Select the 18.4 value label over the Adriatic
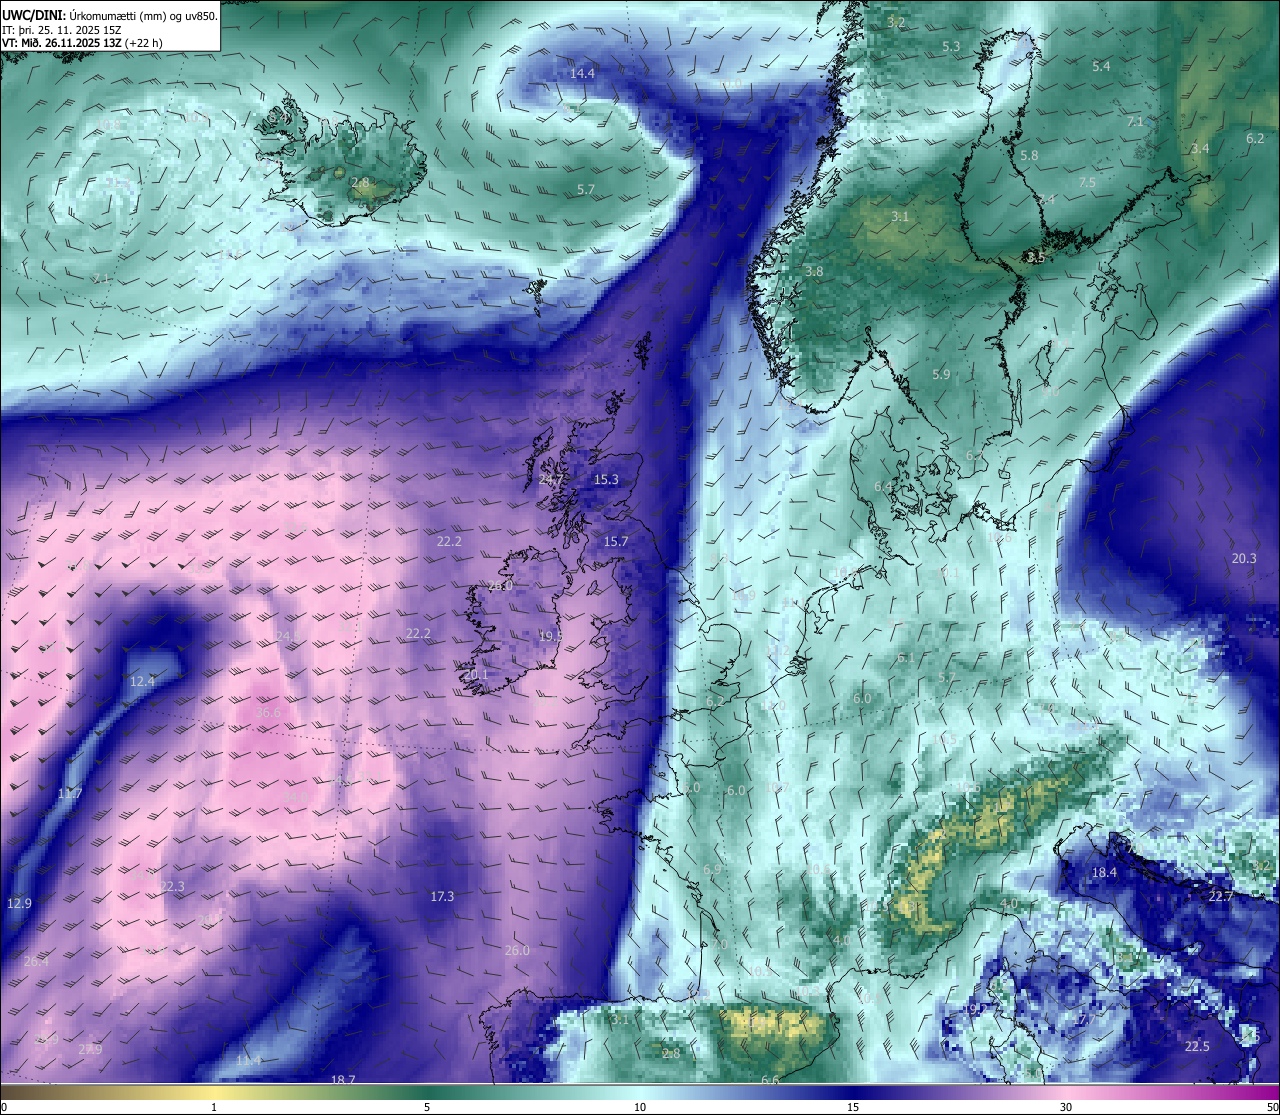The image size is (1280, 1115). pos(1104,873)
